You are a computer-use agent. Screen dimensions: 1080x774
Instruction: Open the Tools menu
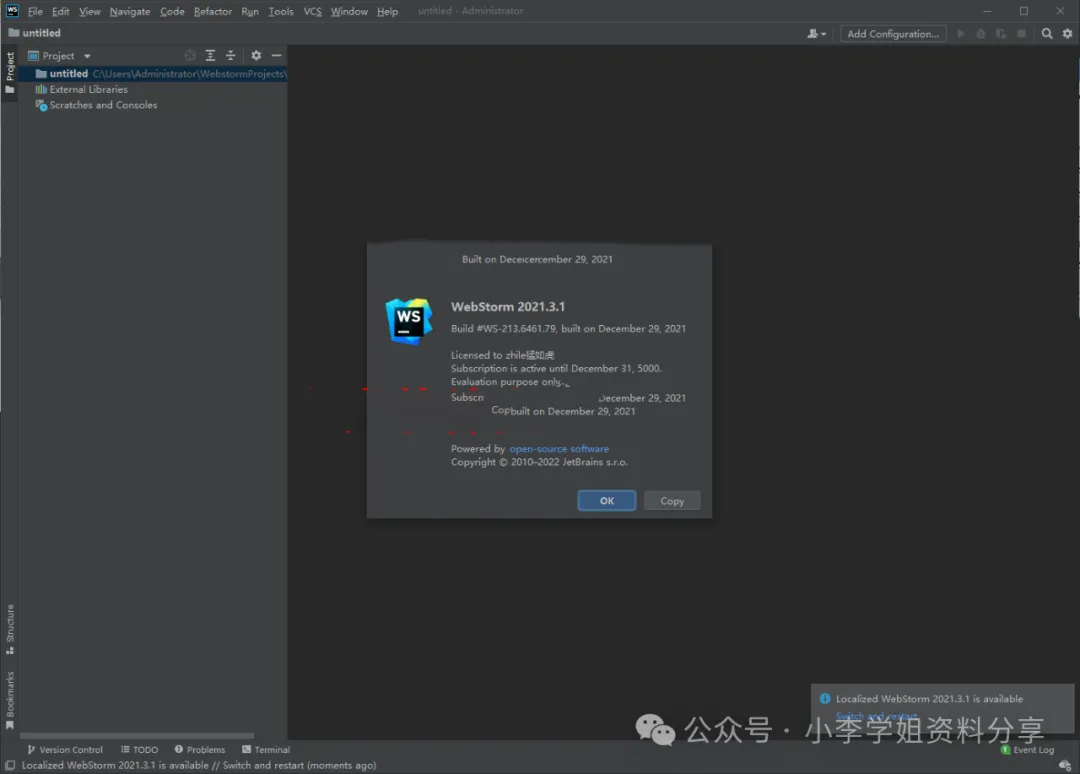tap(281, 11)
